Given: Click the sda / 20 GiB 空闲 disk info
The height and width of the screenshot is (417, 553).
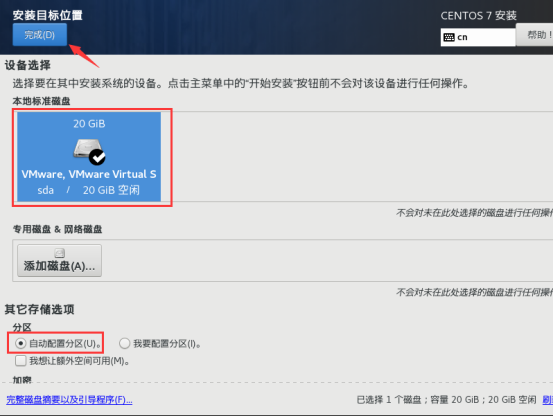Looking at the screenshot, I should 89,190.
